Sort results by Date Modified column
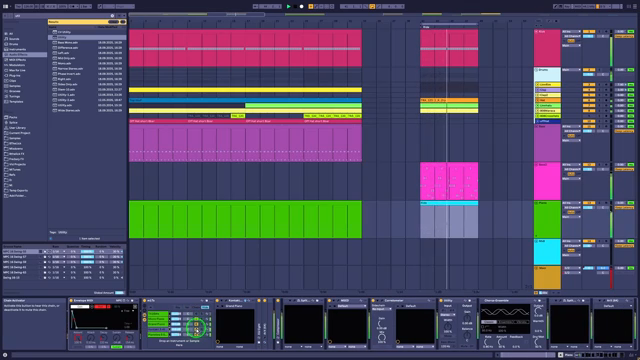 pos(107,27)
